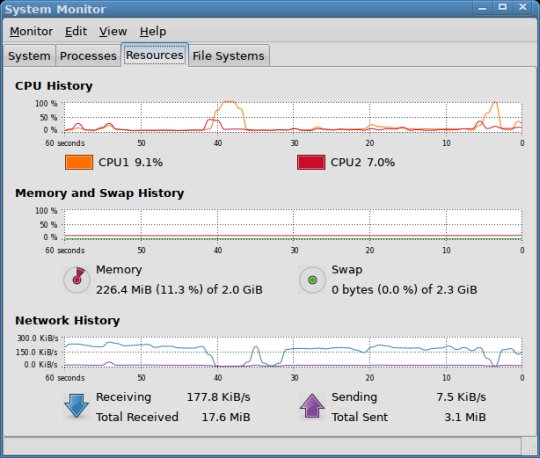This screenshot has height=458, width=540.
Task: Click the 300.0 KiB/s axis label
Action: point(38,338)
